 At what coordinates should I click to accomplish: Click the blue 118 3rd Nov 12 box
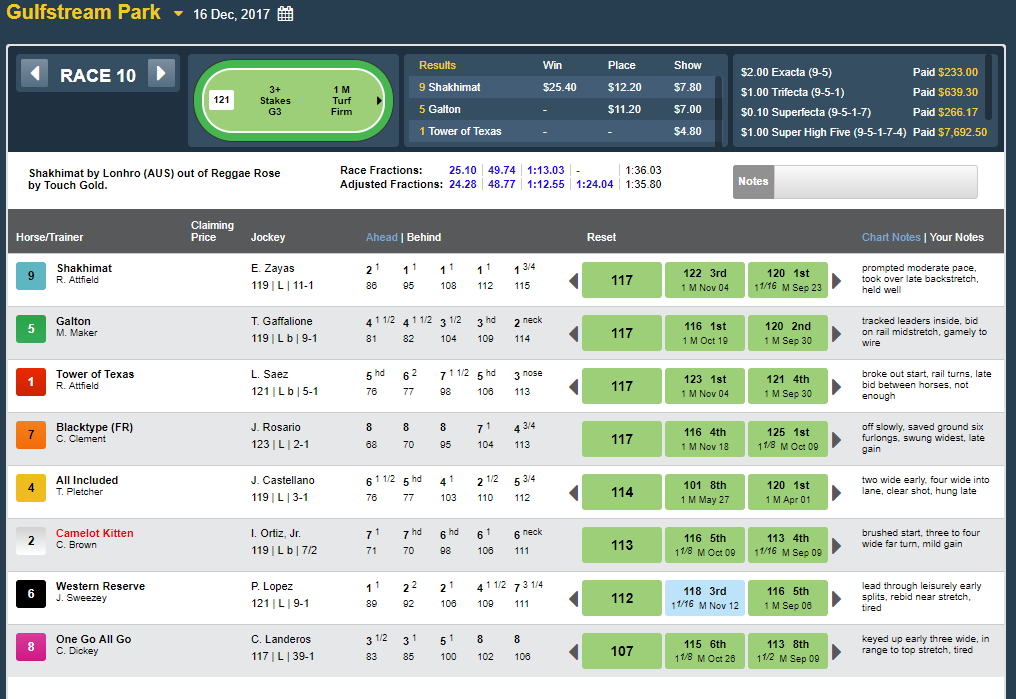tap(704, 598)
